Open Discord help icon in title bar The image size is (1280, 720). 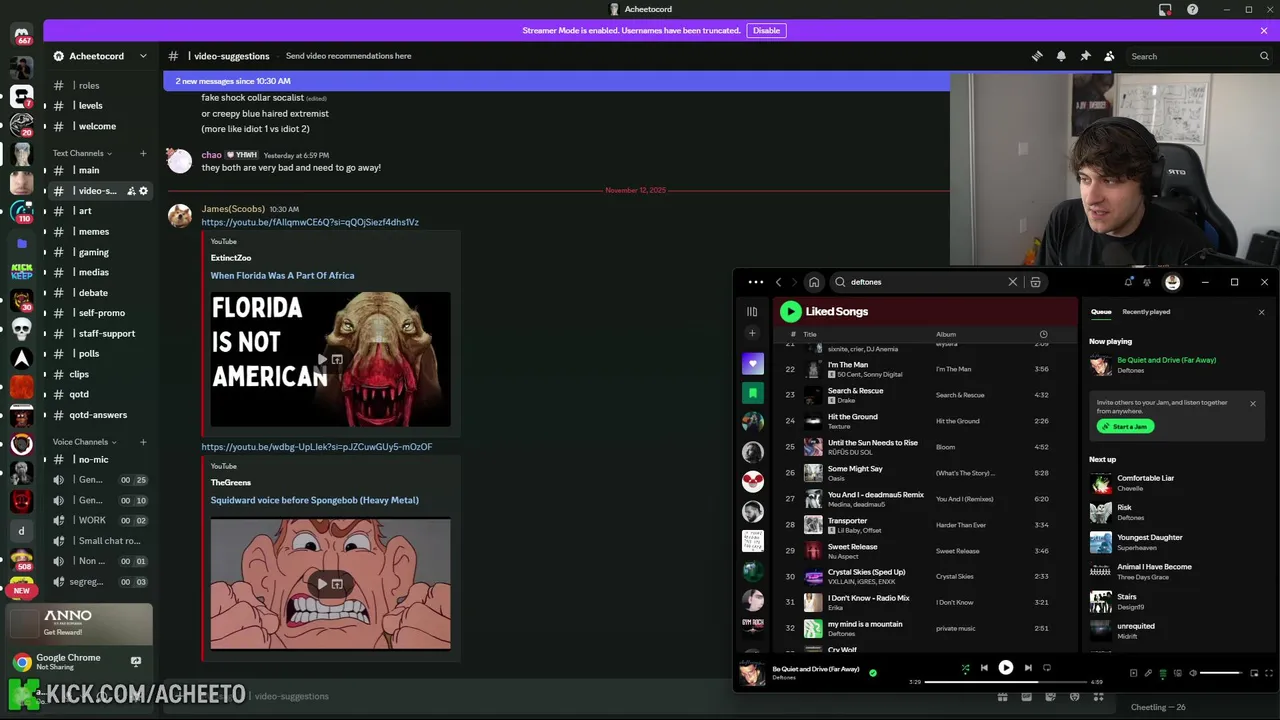(x=1192, y=9)
